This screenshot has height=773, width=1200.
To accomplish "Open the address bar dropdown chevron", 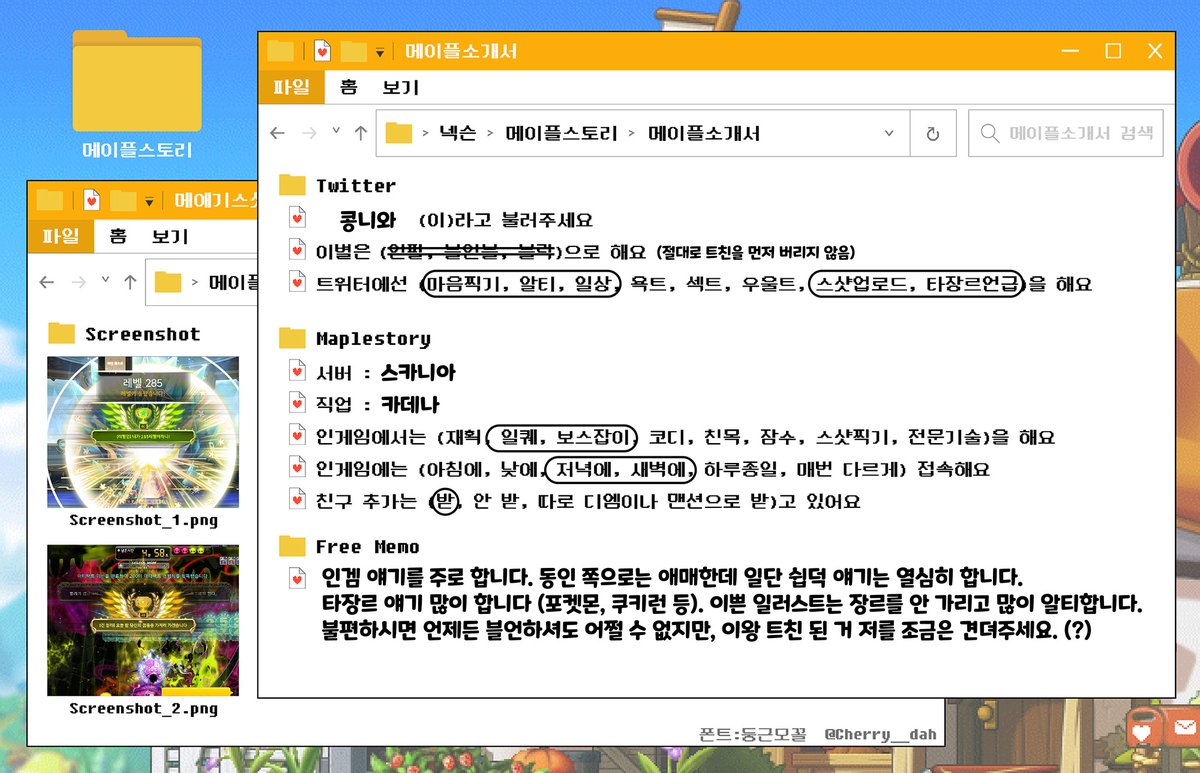I will 887,132.
